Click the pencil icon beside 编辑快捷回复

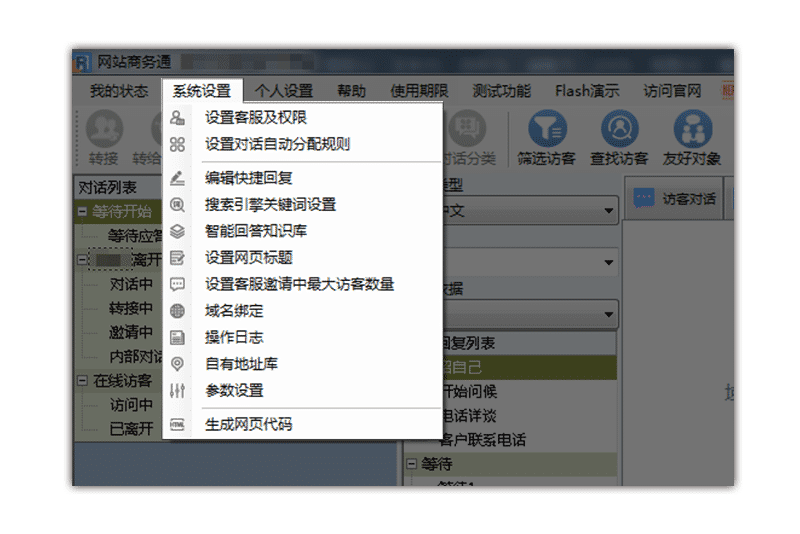[177, 179]
